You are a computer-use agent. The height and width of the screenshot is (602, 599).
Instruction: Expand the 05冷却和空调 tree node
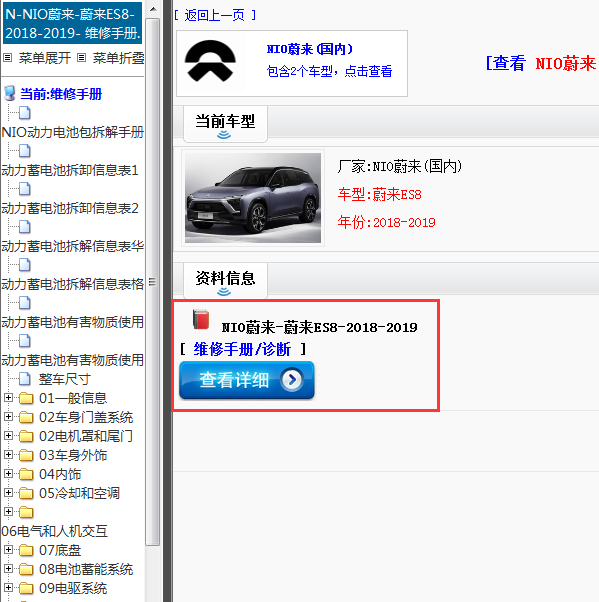coord(8,493)
